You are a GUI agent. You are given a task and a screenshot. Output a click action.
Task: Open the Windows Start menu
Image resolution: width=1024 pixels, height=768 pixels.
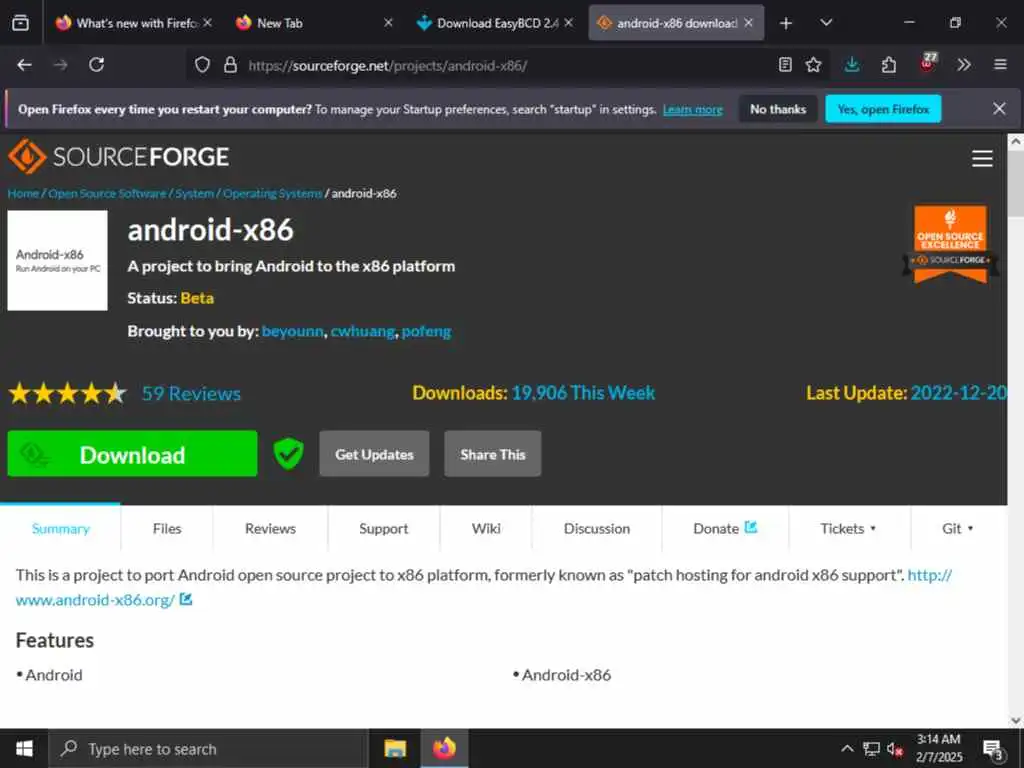(x=24, y=748)
